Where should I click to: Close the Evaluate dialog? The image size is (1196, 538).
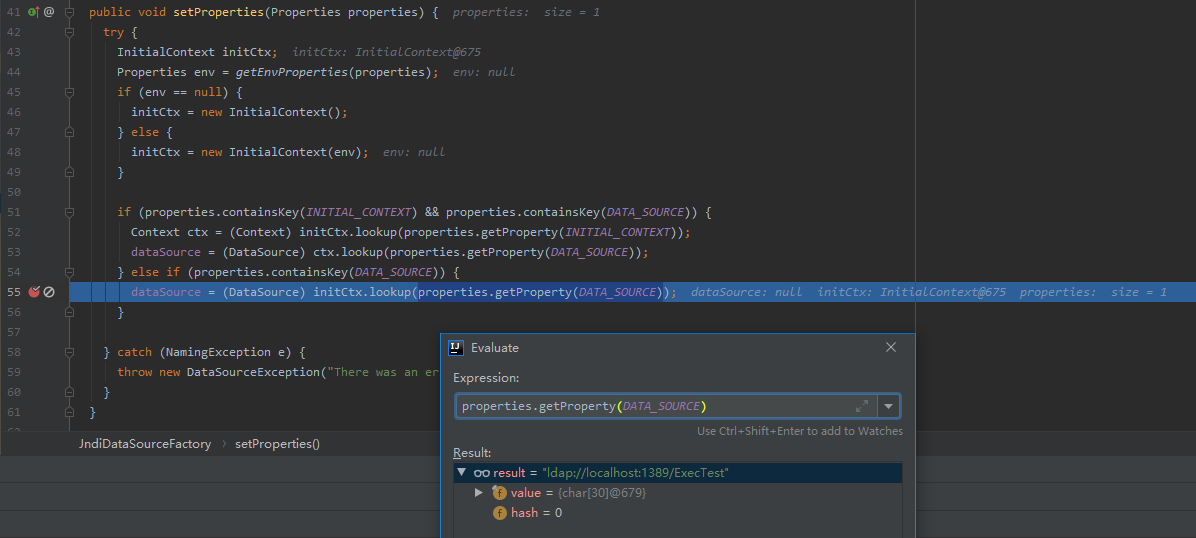(x=890, y=347)
